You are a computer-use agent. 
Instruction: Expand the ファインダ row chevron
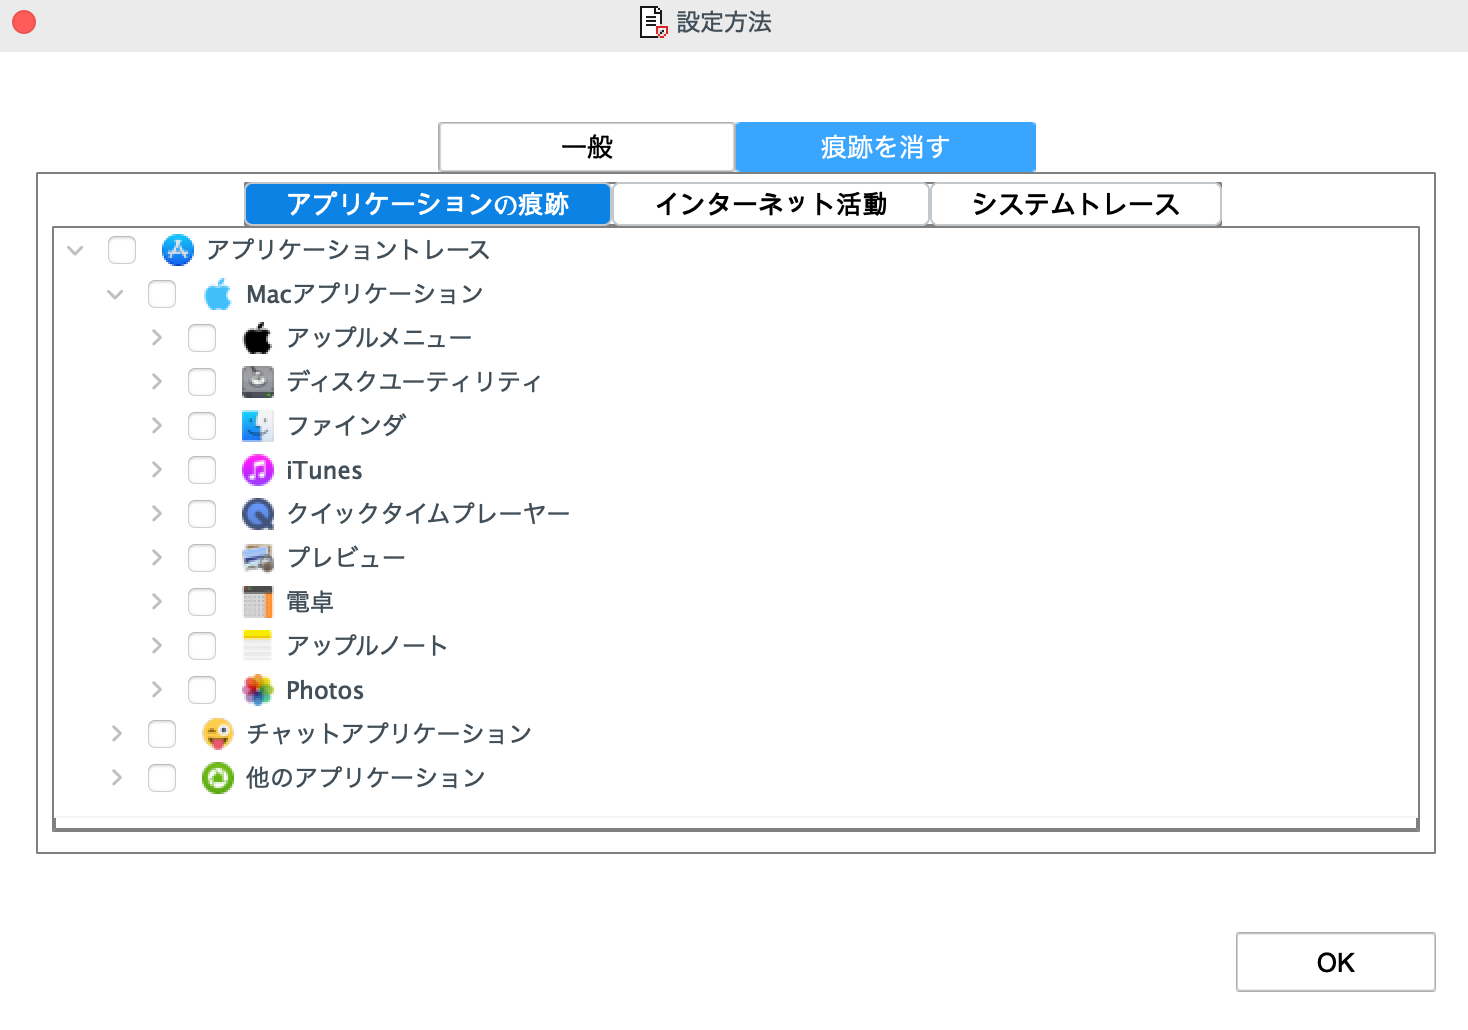(157, 426)
